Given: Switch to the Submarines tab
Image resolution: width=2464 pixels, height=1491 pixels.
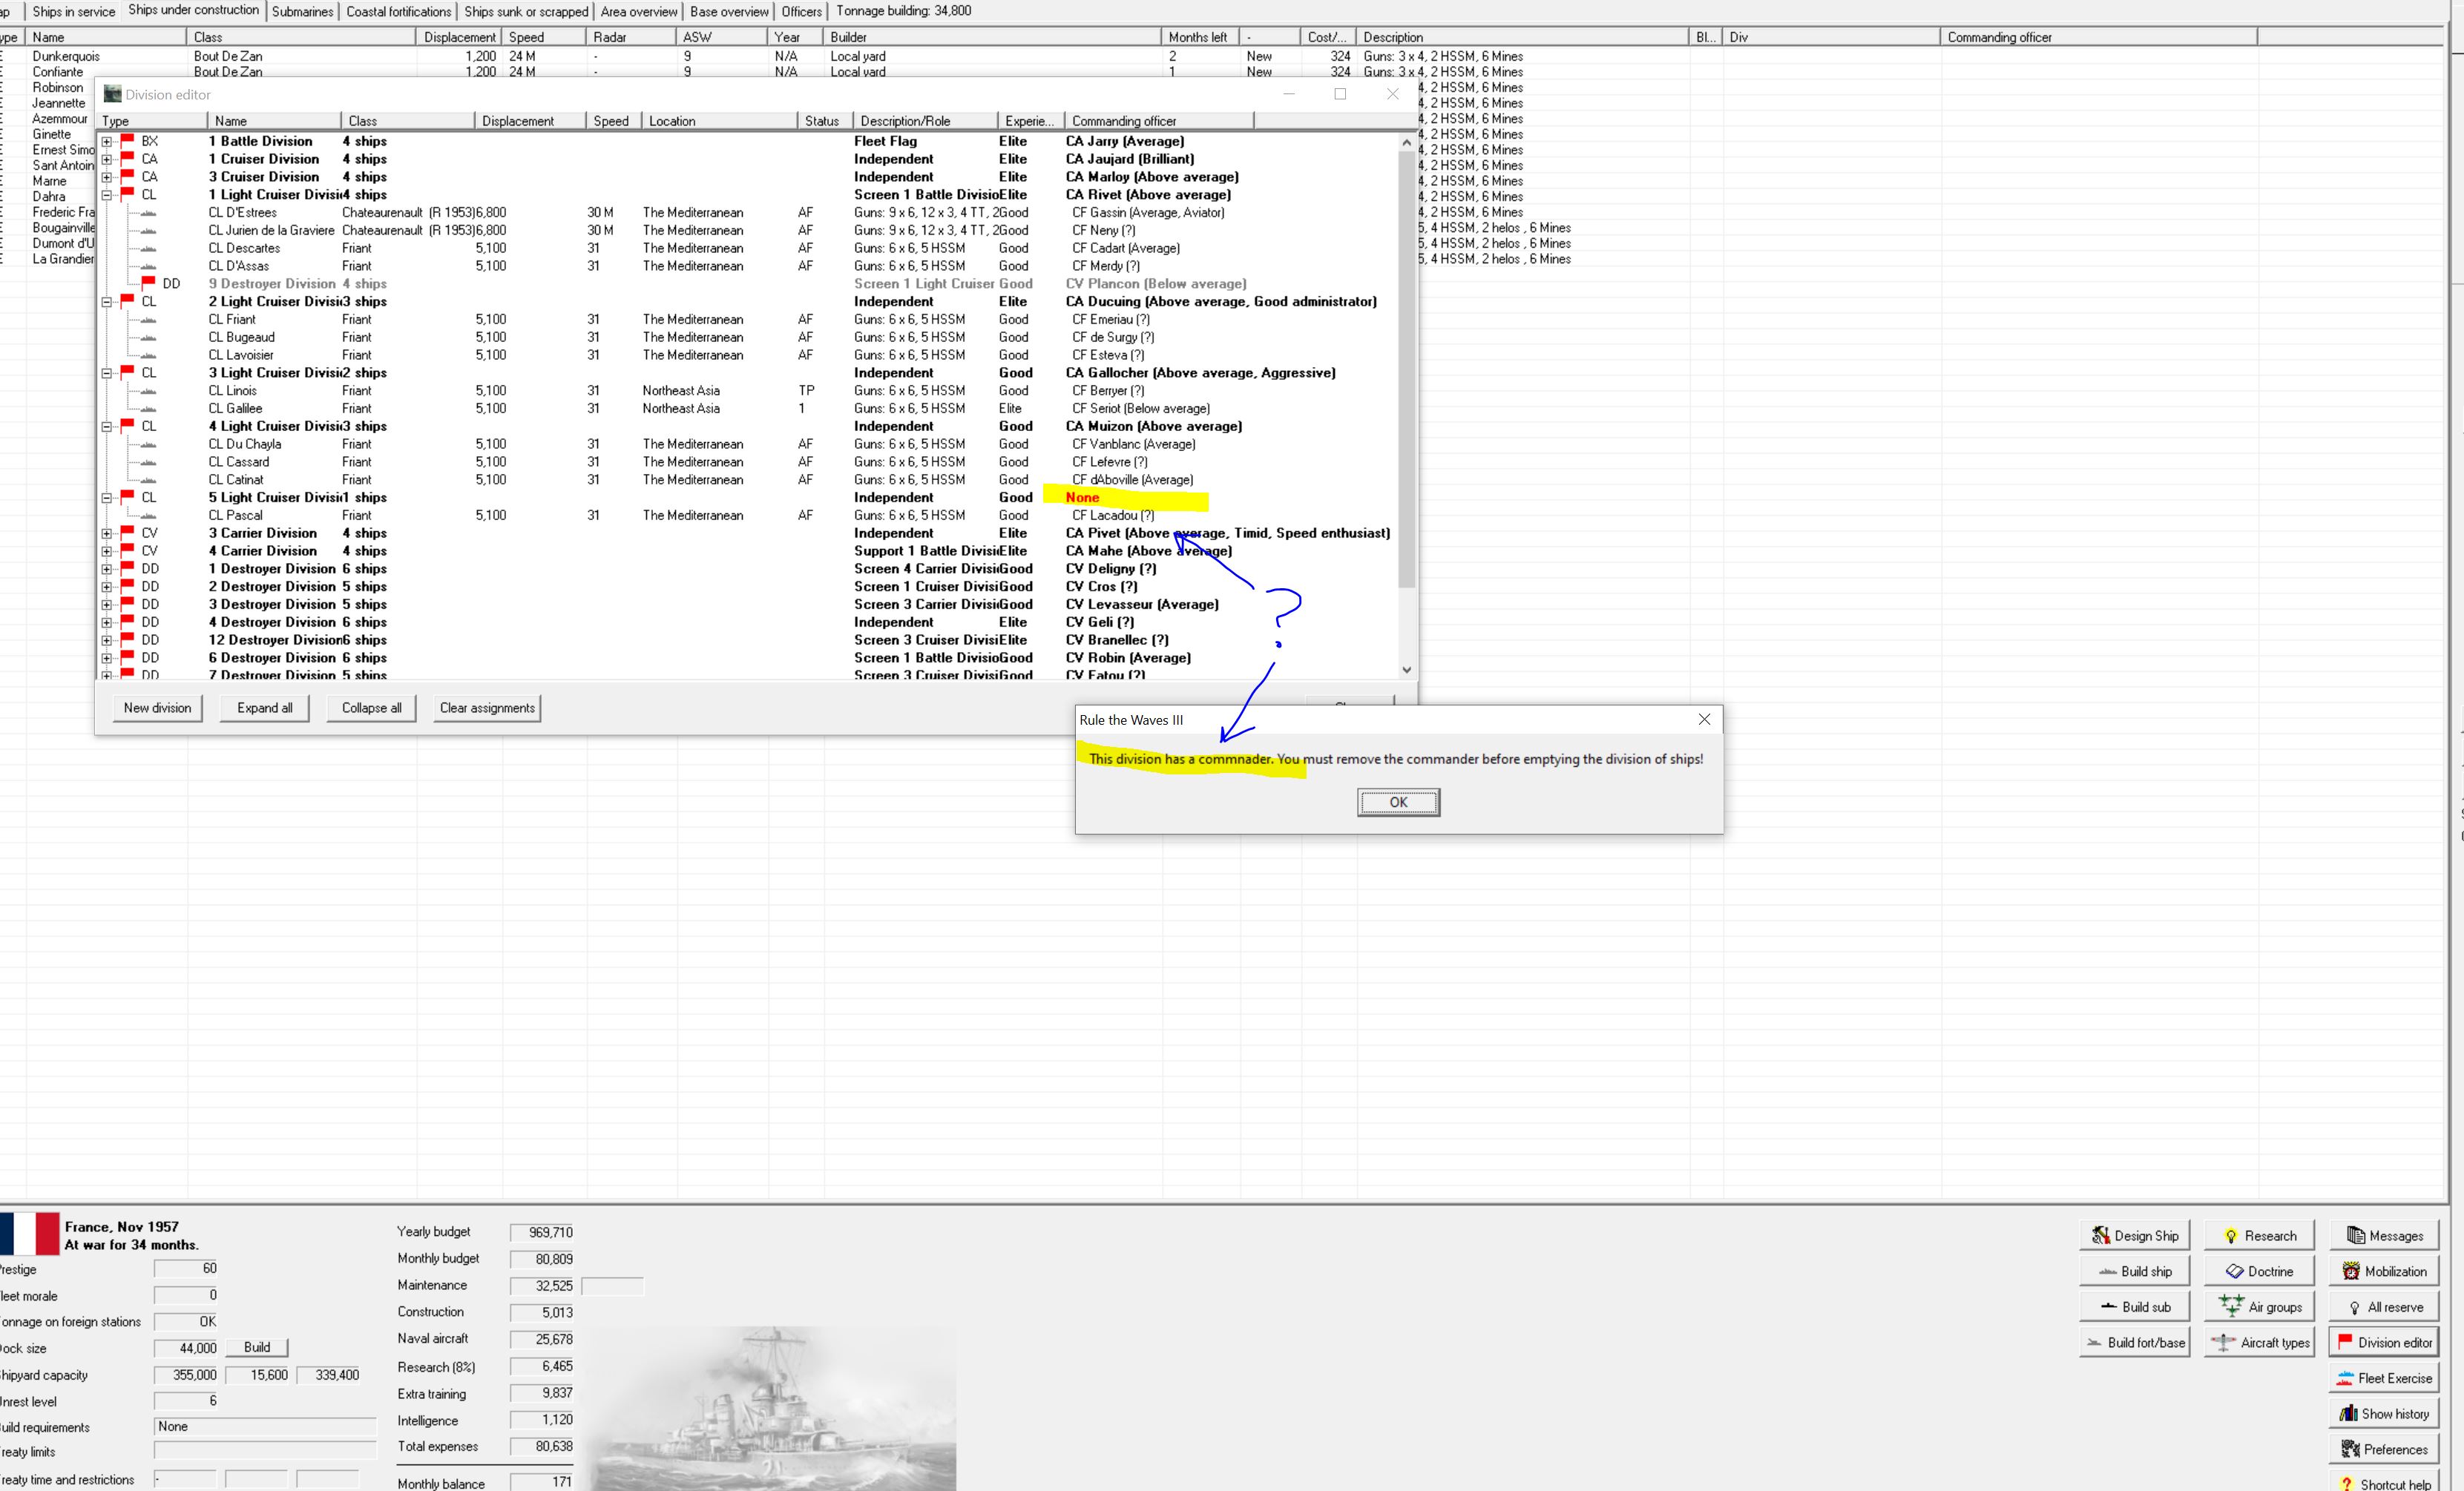Looking at the screenshot, I should click(x=302, y=11).
